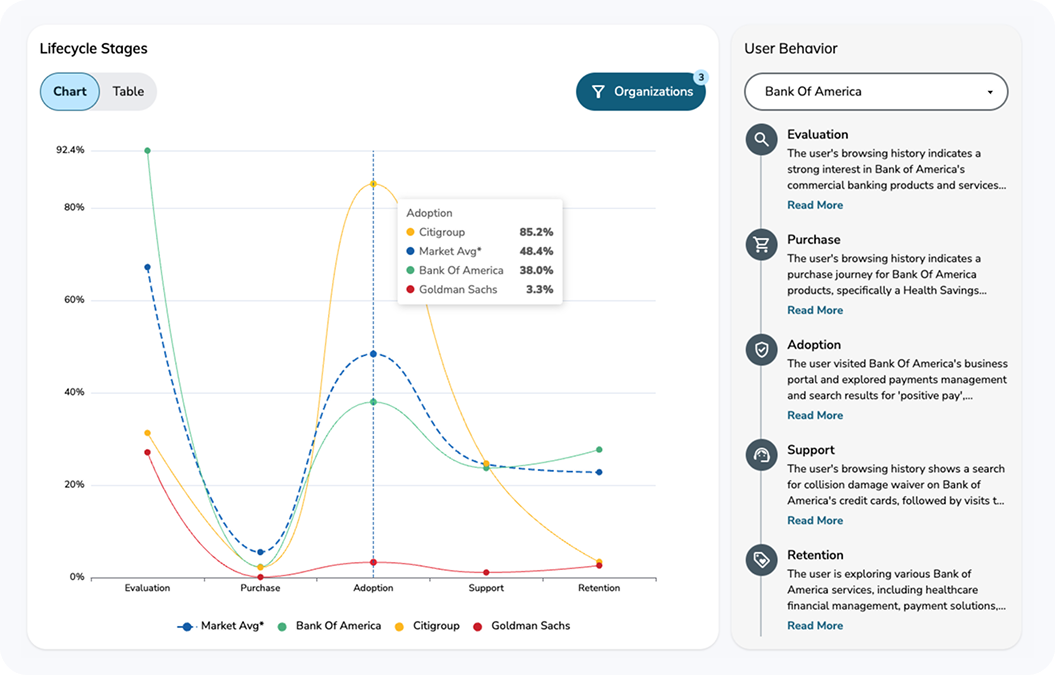The image size is (1055, 675).
Task: Toggle the Market Avg* legend series
Action: (221, 626)
